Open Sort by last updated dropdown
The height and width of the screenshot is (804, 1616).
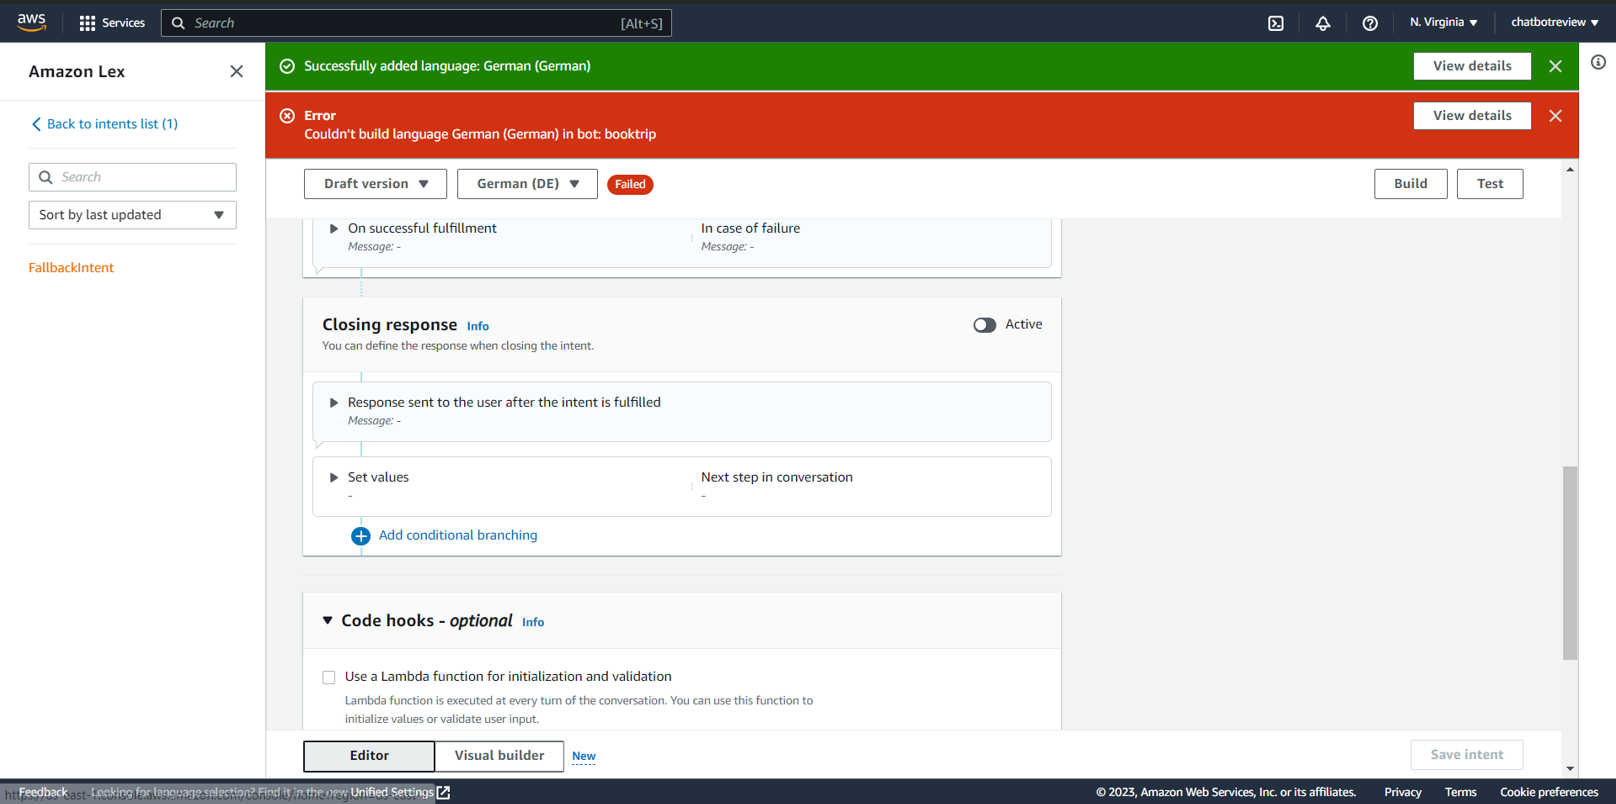pyautogui.click(x=132, y=215)
